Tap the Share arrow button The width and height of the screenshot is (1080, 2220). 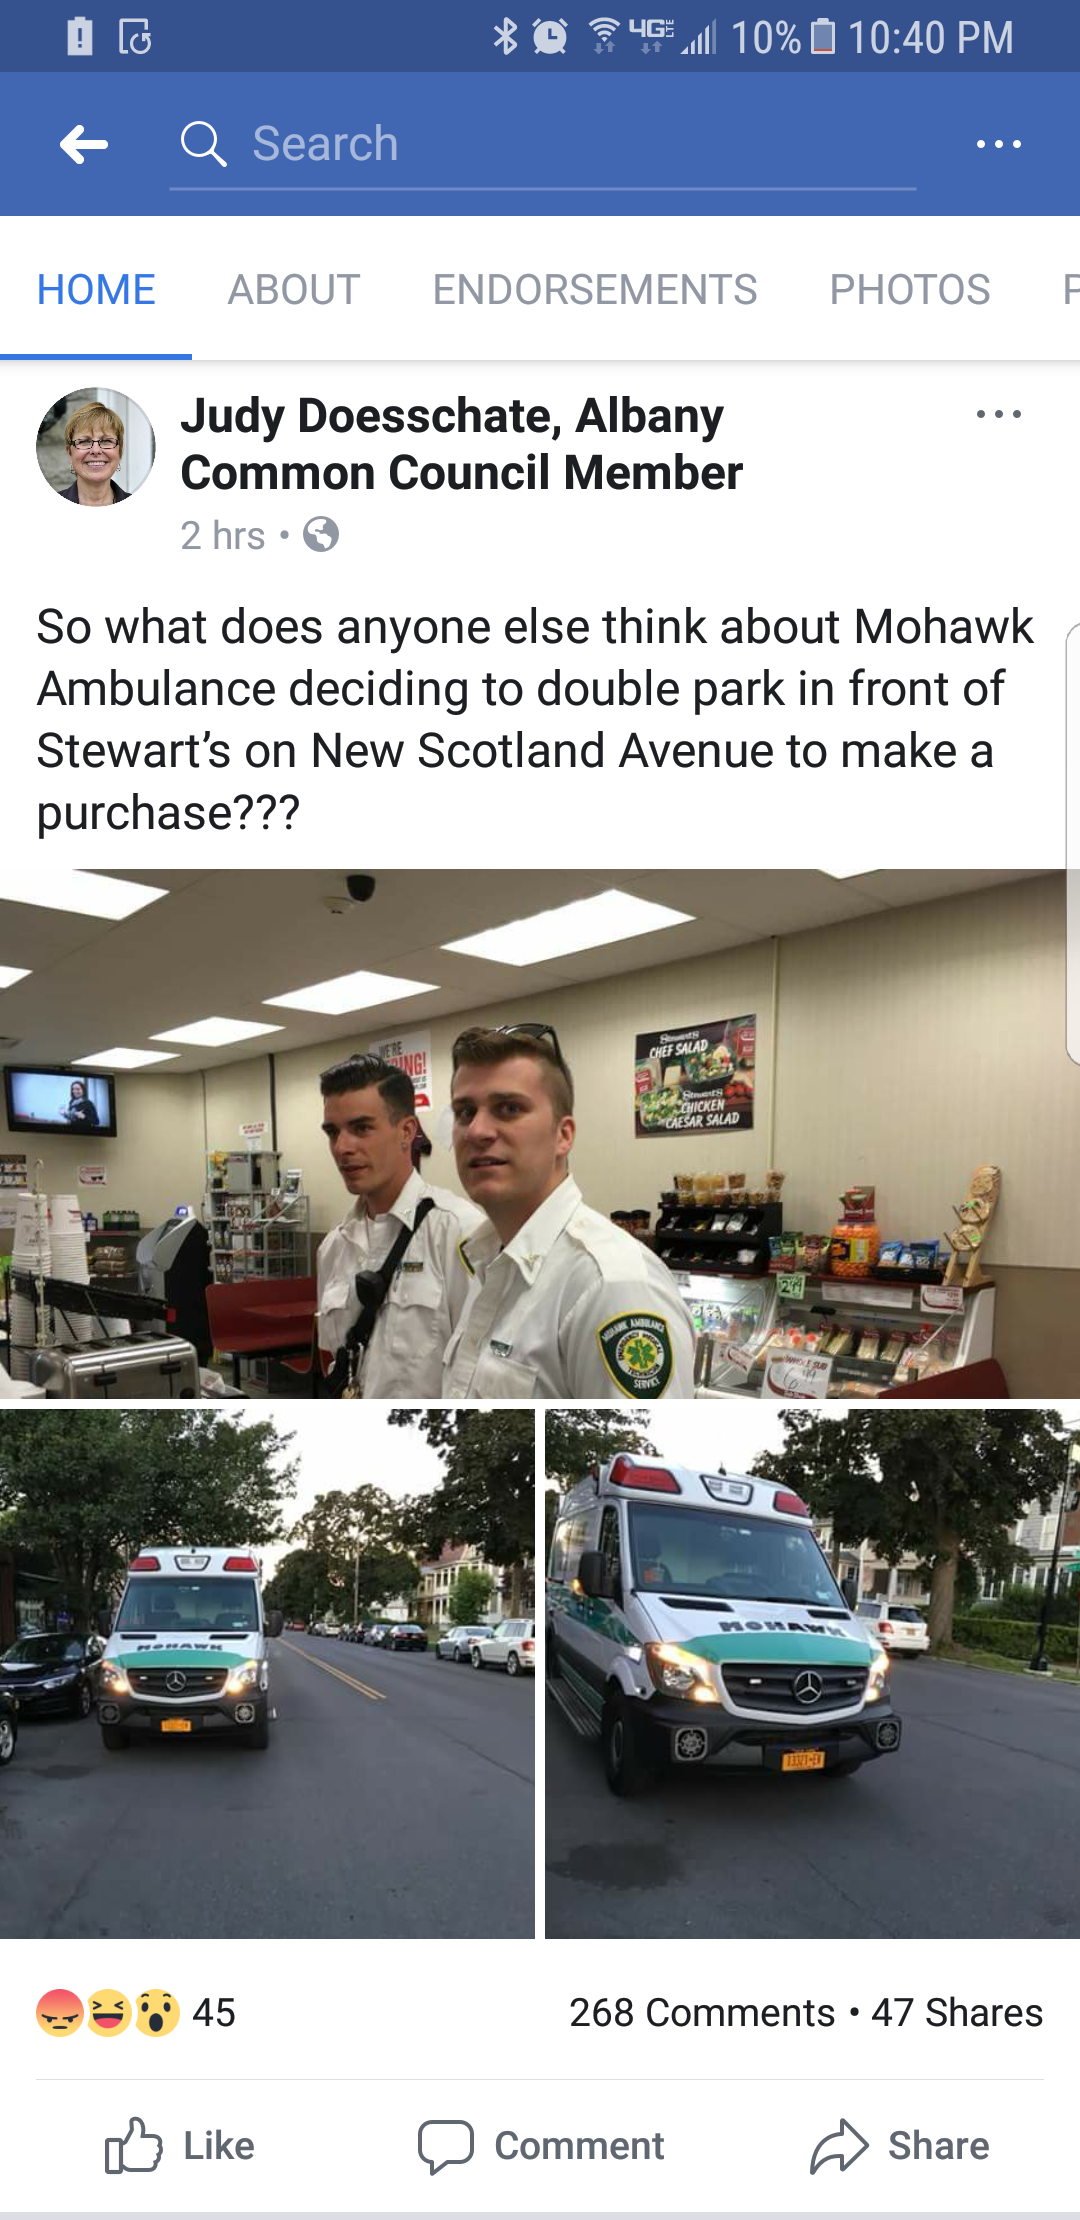(899, 2146)
